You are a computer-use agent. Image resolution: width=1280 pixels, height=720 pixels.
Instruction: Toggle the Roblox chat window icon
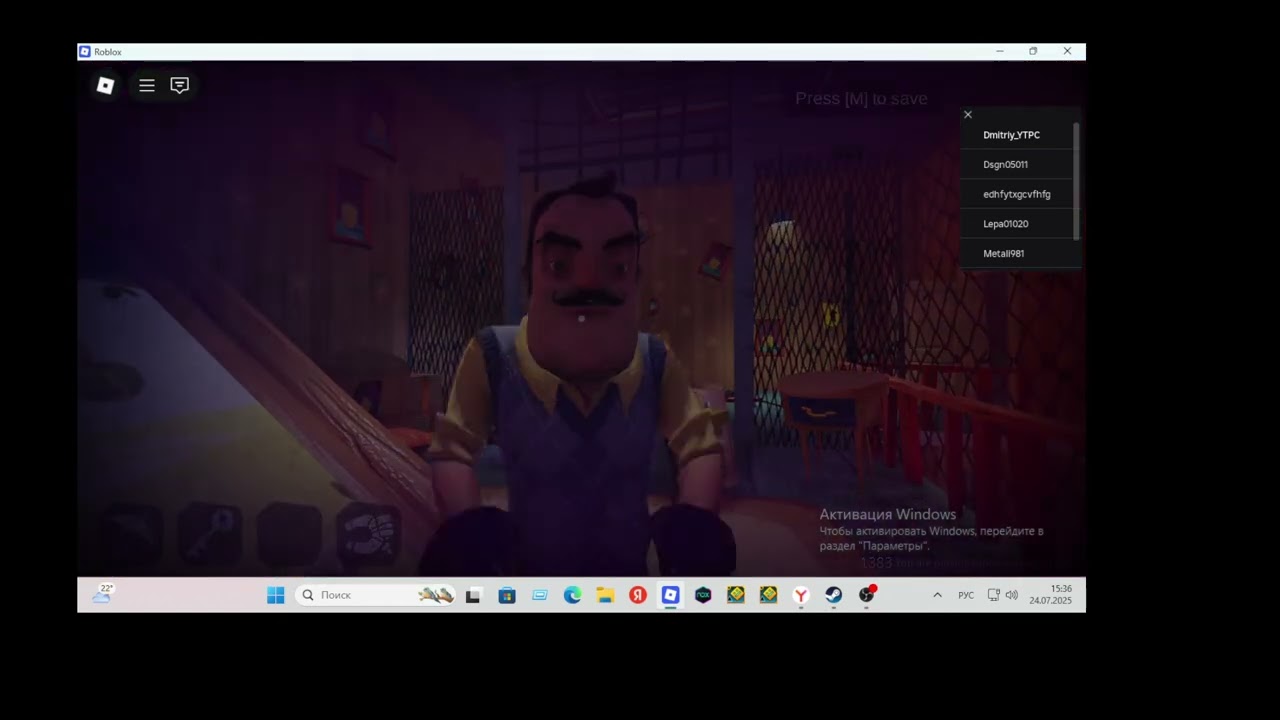(180, 86)
